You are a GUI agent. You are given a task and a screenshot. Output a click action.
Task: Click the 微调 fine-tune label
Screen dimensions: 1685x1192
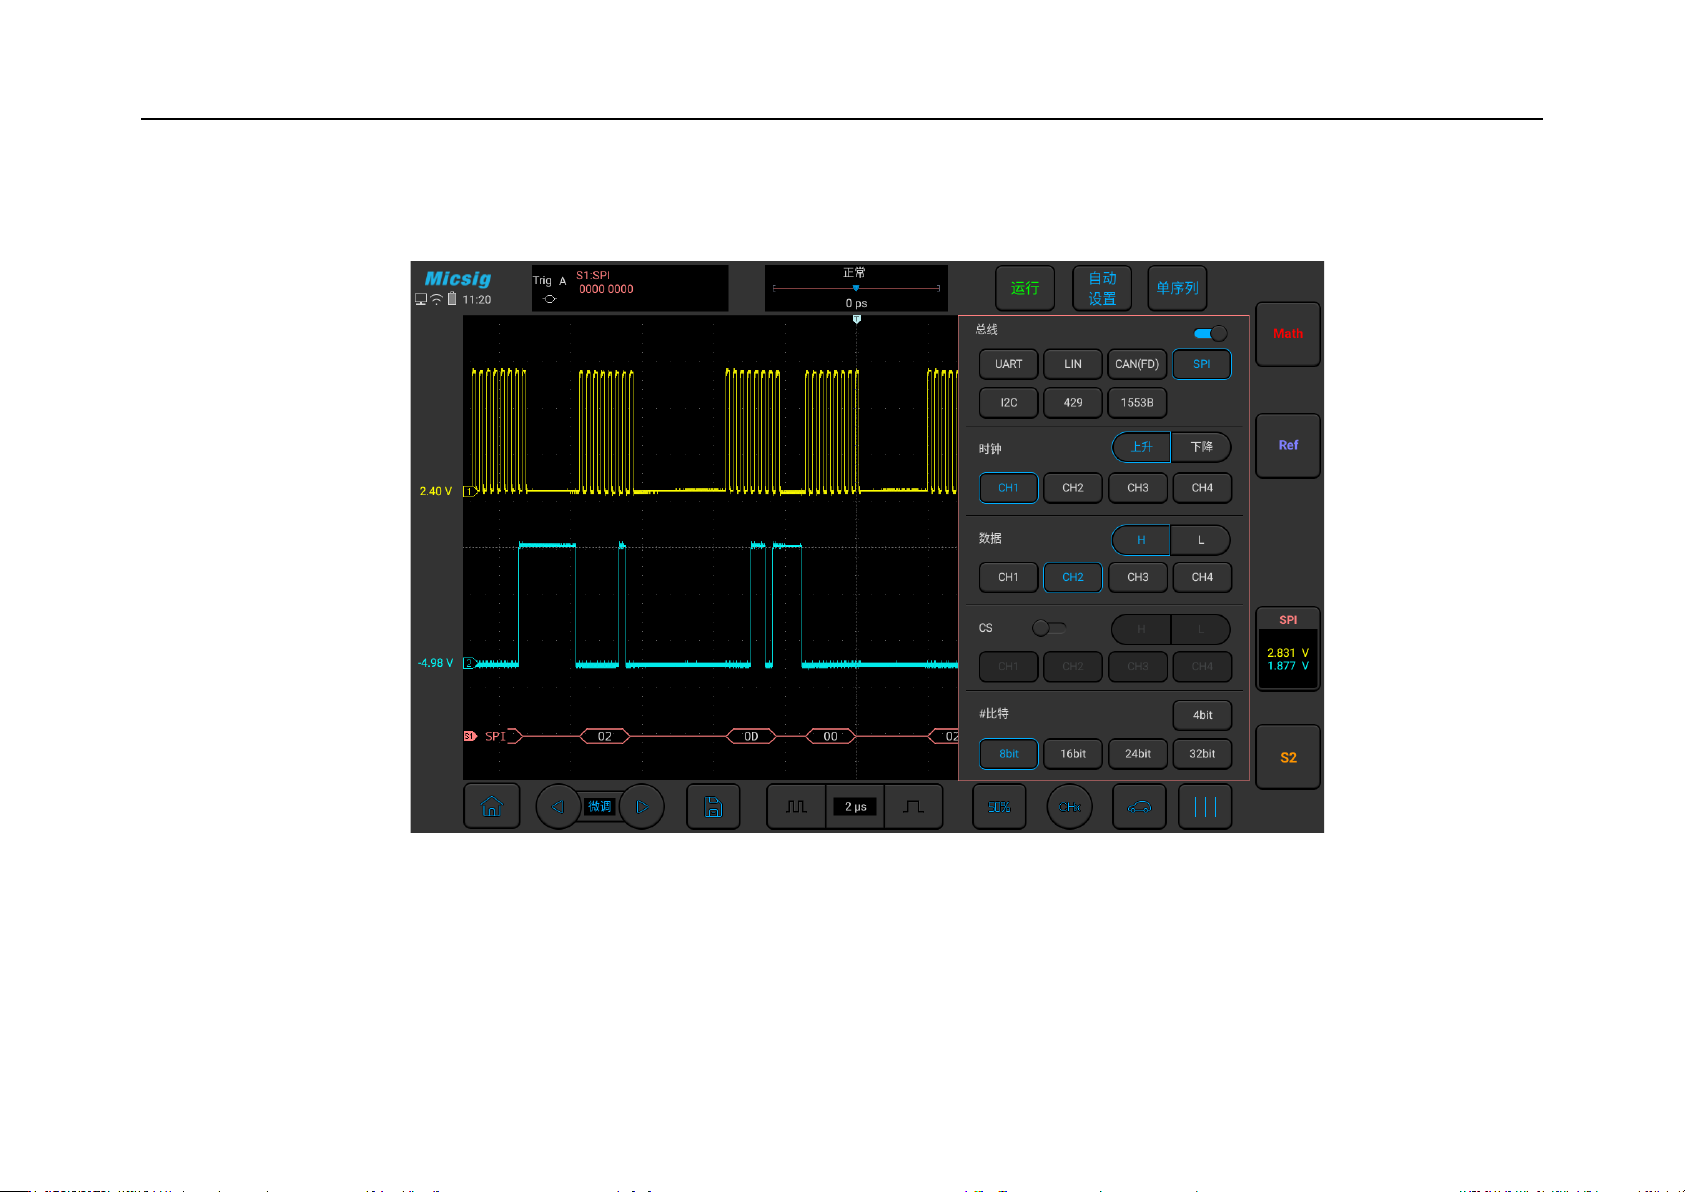click(599, 807)
